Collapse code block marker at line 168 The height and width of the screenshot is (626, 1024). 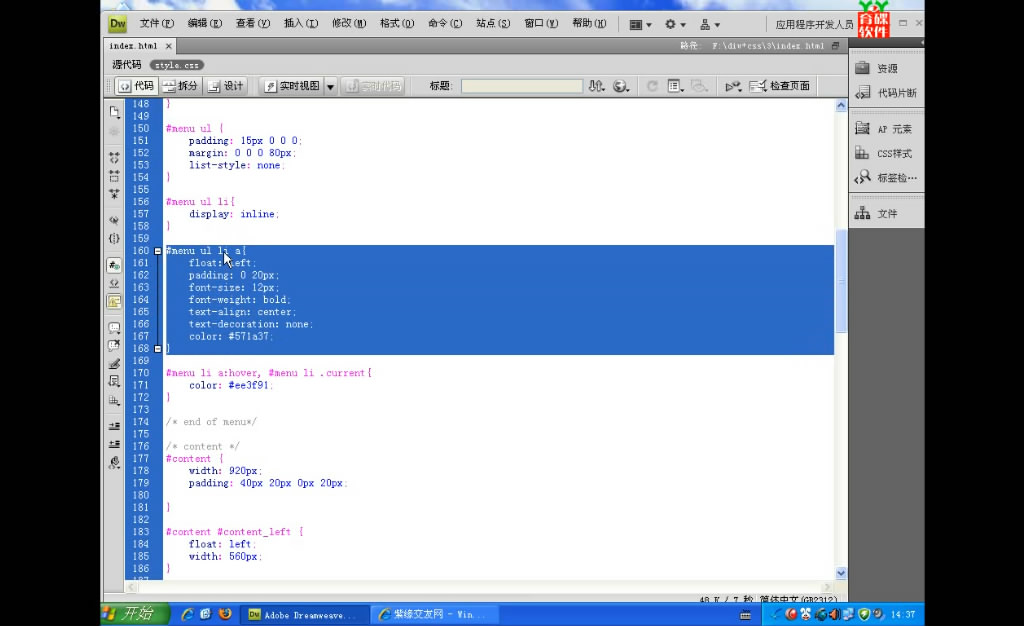tap(157, 349)
